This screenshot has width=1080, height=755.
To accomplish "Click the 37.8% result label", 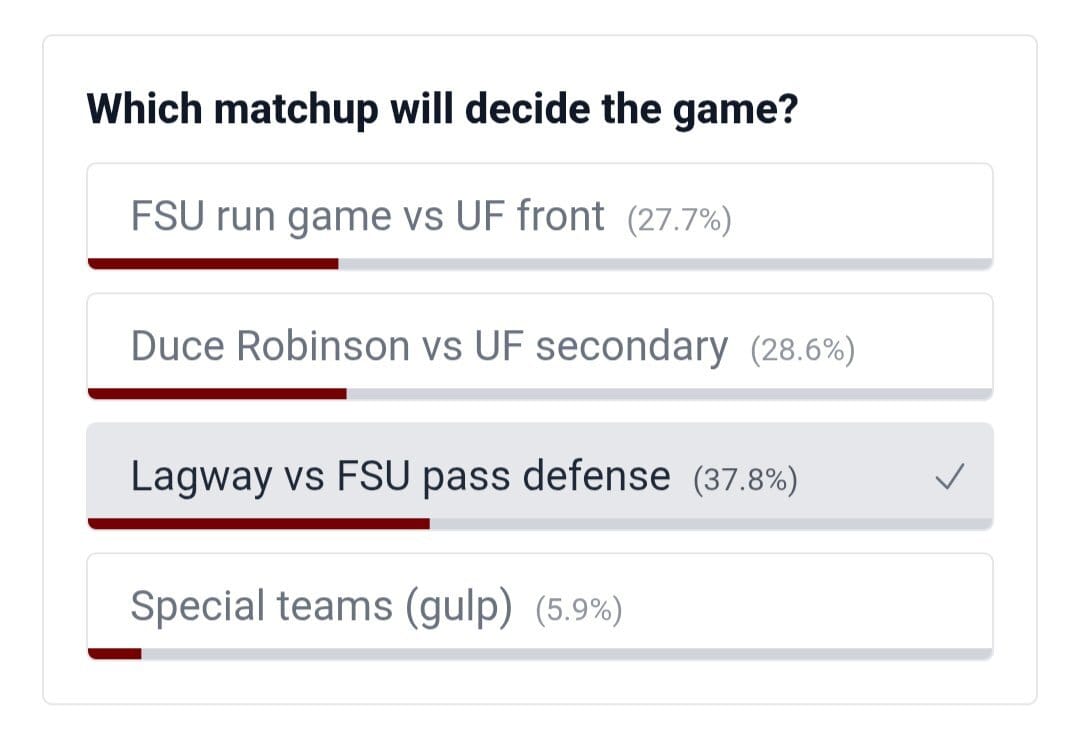I will click(745, 480).
